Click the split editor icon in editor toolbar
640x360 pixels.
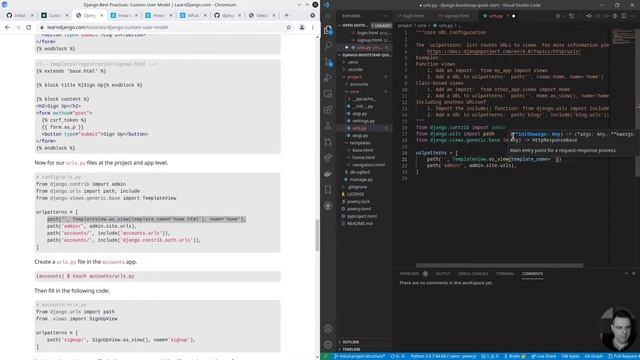pos(624,16)
